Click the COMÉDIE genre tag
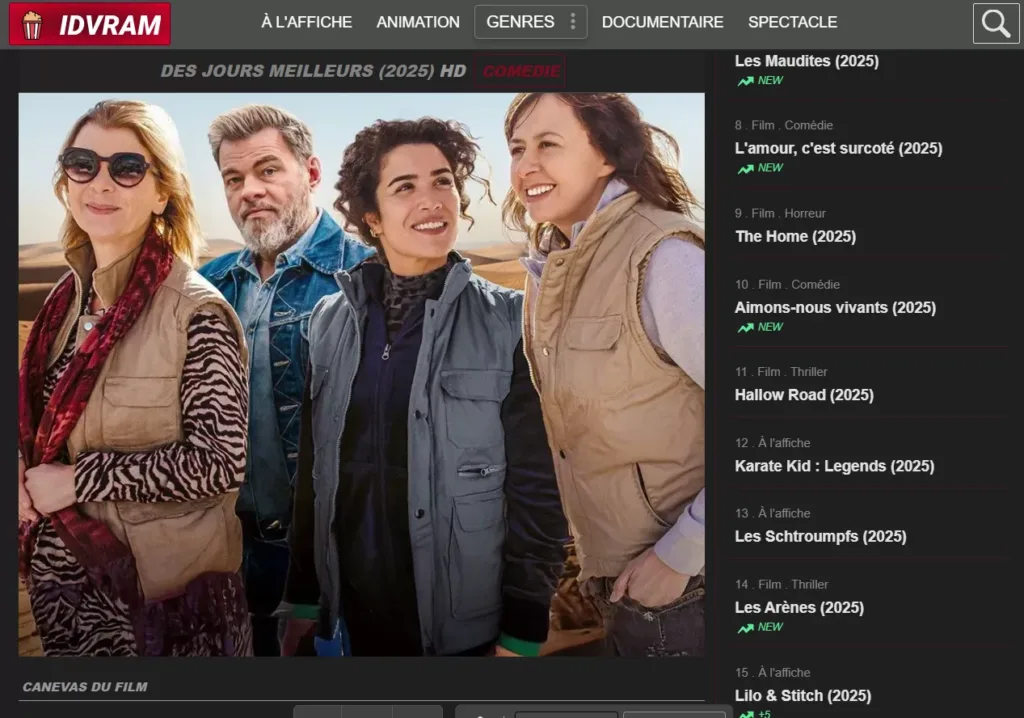 (521, 72)
